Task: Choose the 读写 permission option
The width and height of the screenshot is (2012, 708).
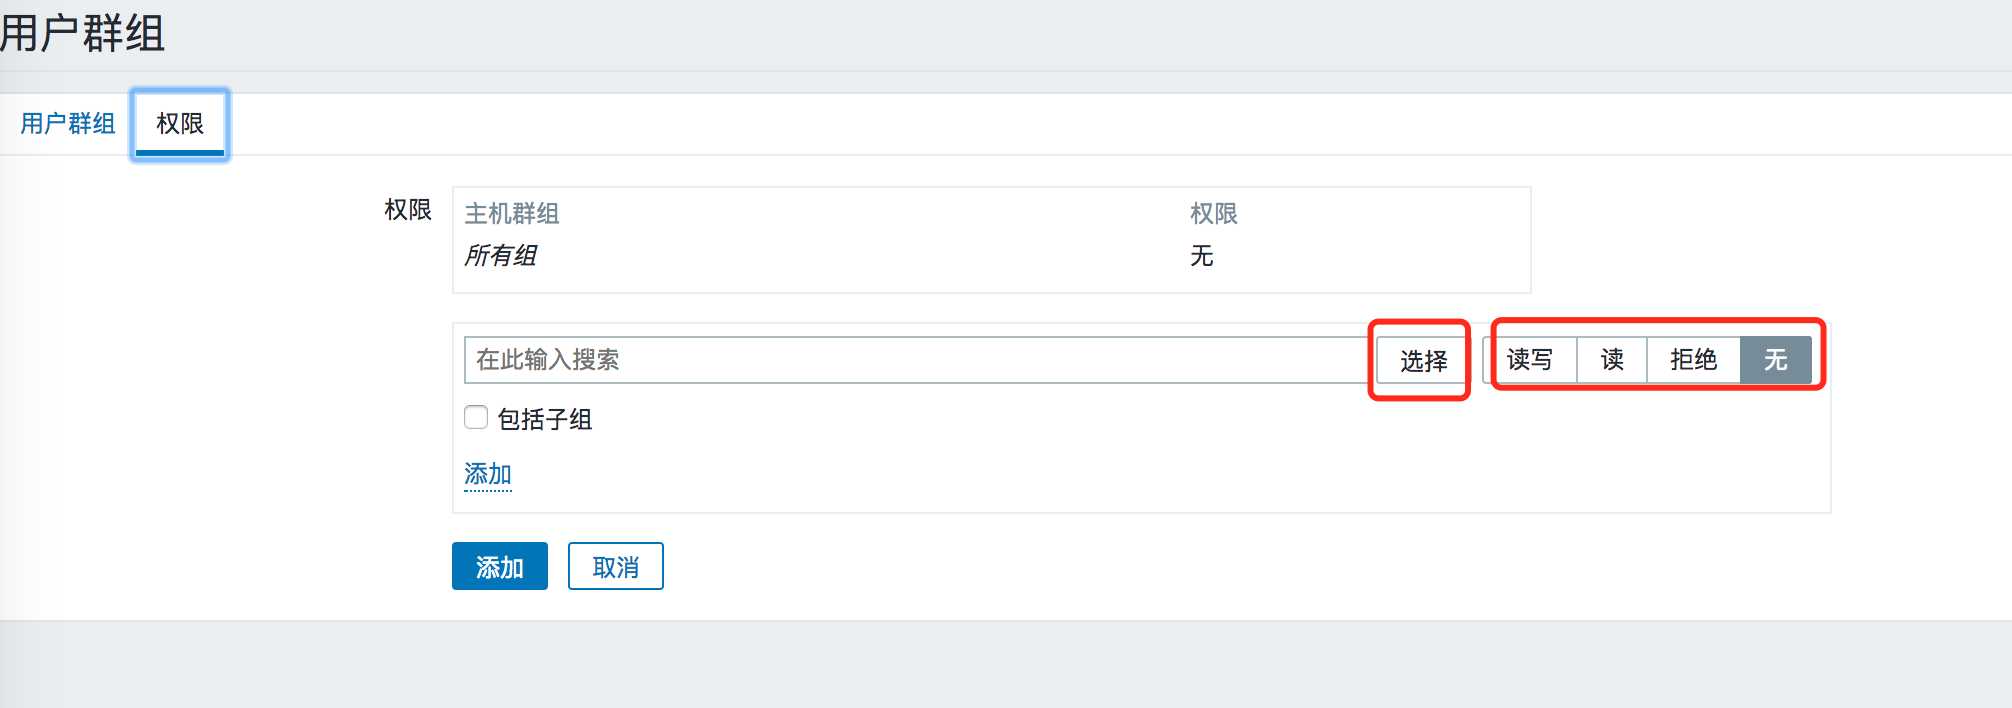Action: click(1530, 360)
